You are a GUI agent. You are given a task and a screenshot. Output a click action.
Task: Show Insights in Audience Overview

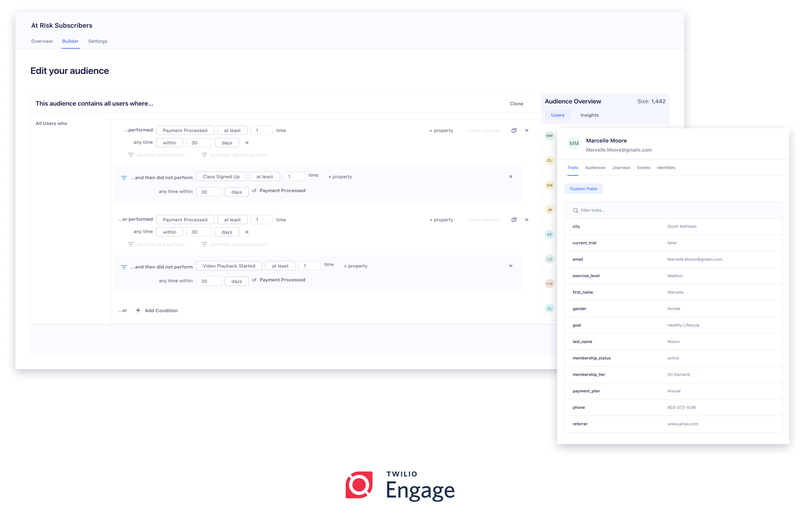tap(589, 115)
